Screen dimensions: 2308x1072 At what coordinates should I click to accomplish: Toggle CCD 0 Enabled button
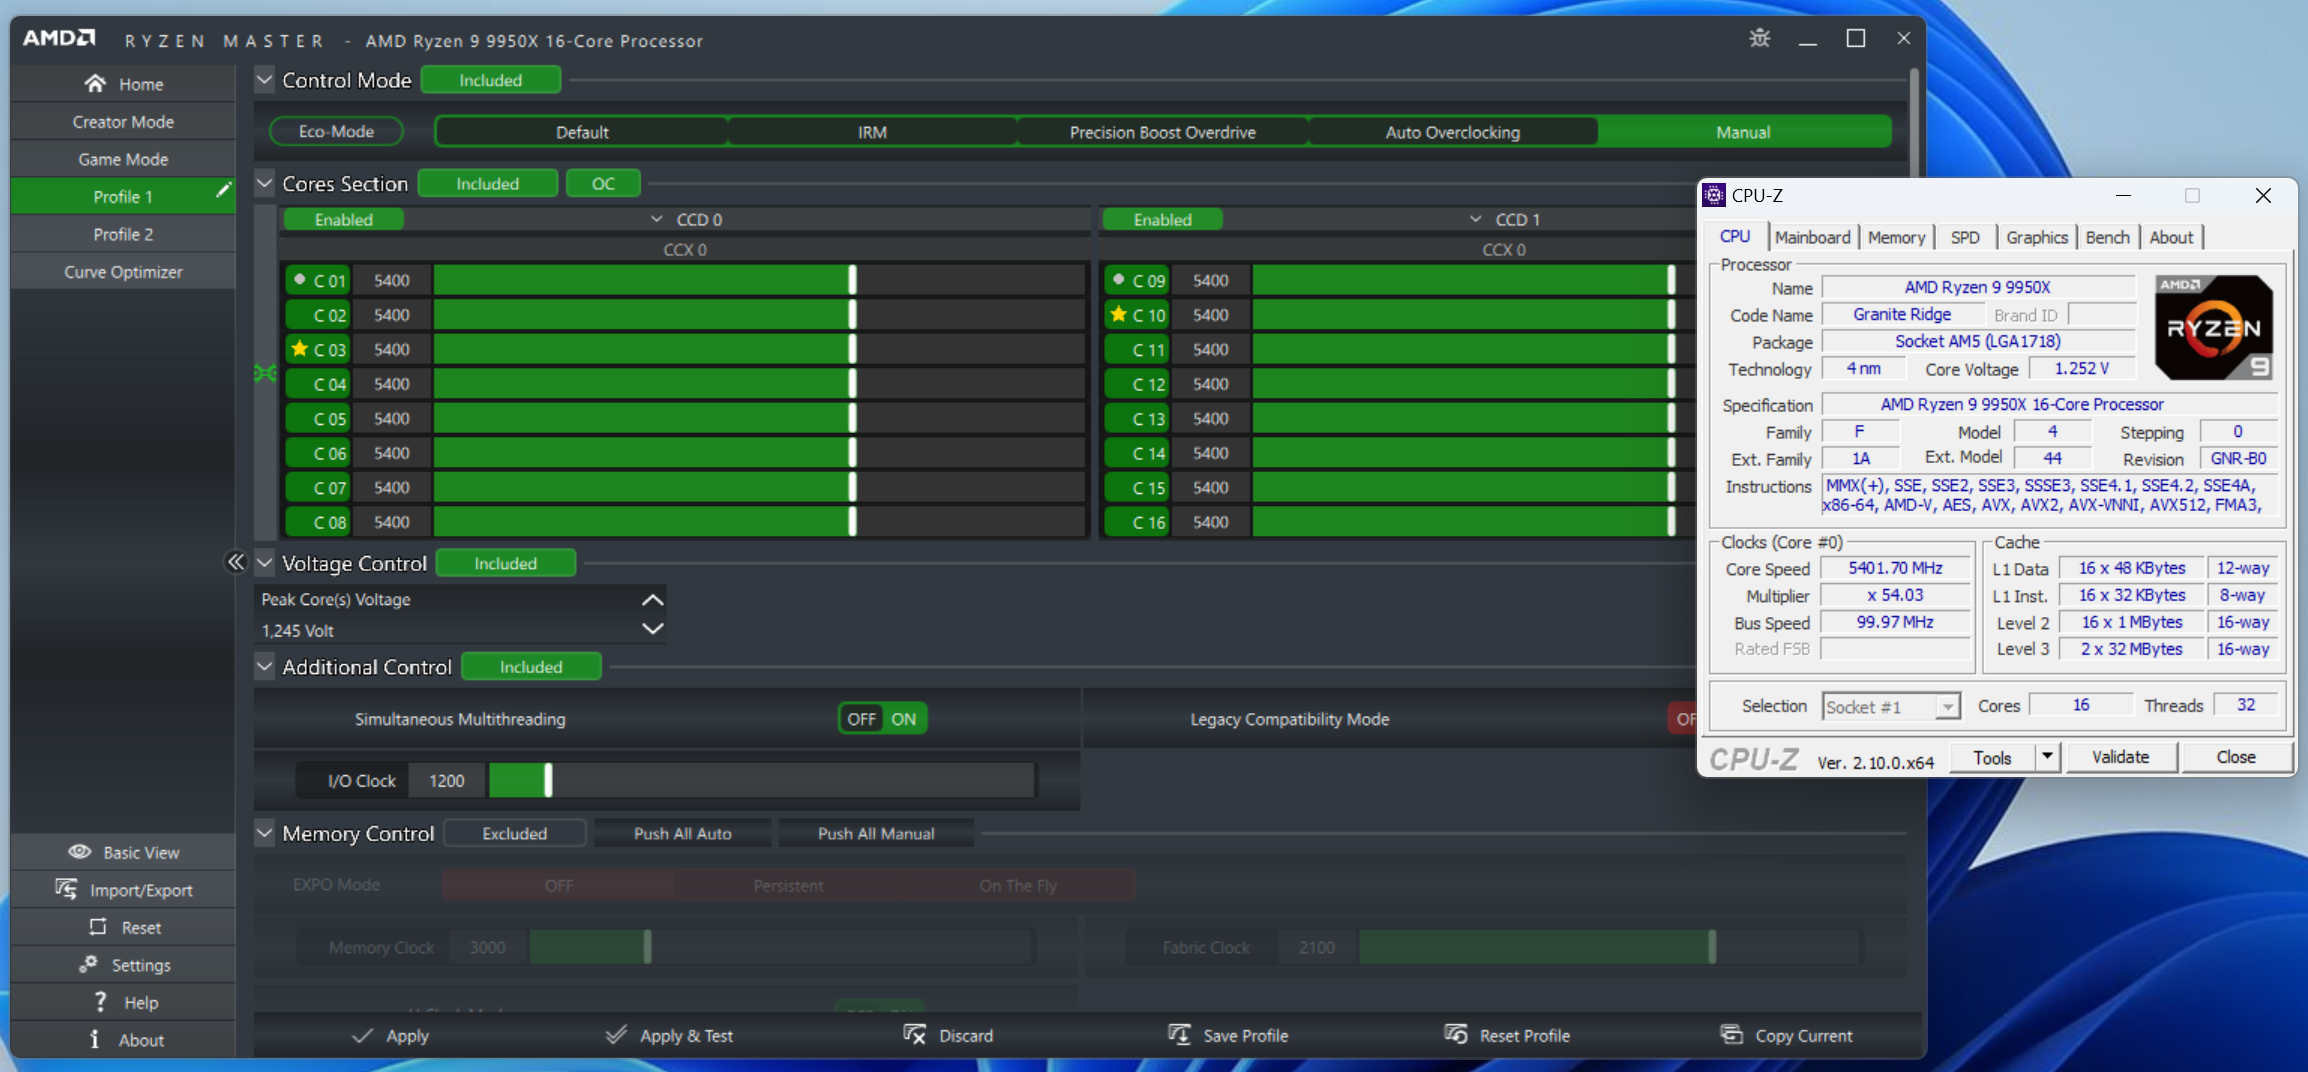click(343, 219)
